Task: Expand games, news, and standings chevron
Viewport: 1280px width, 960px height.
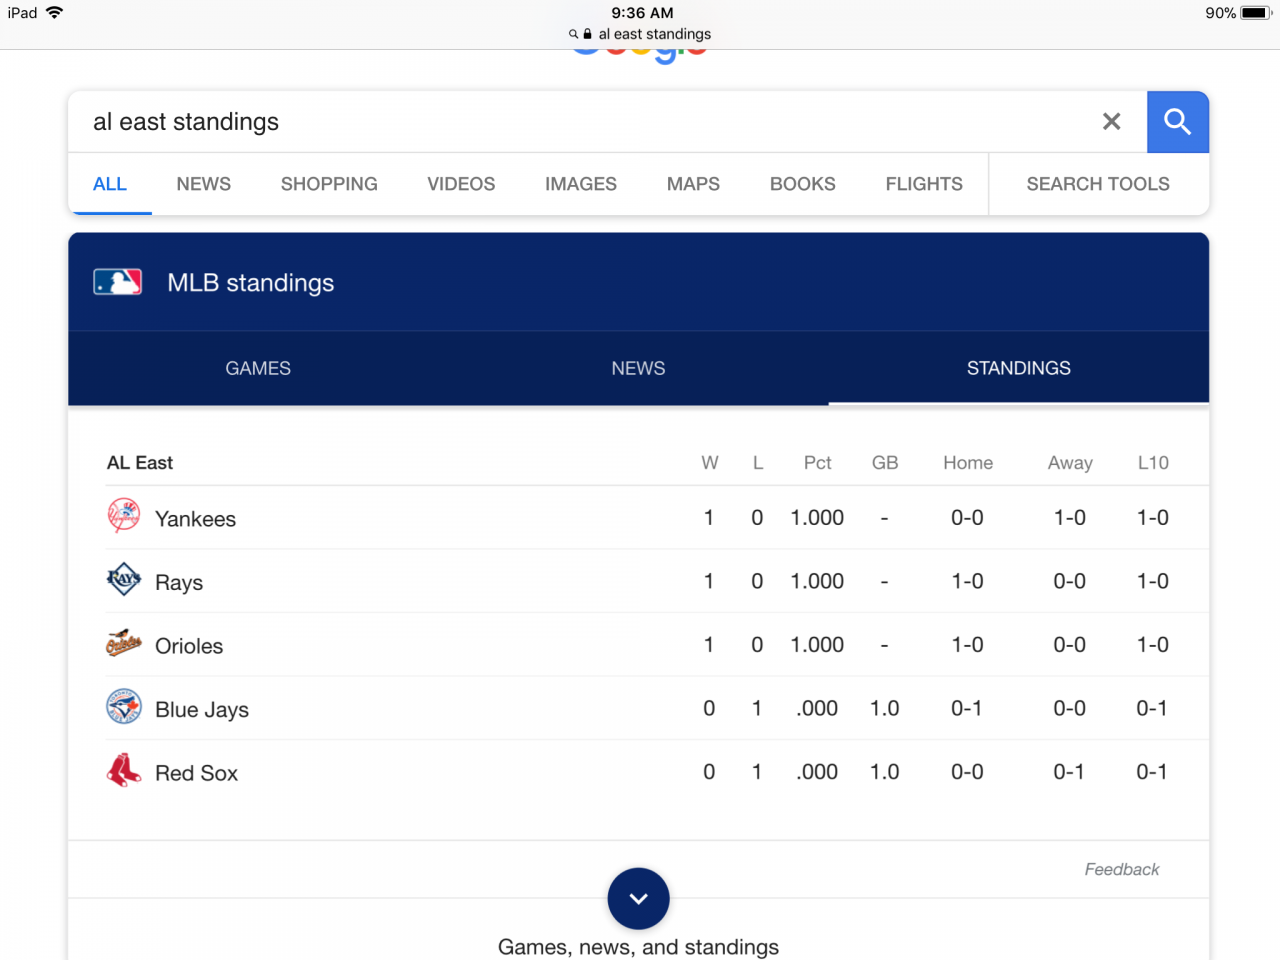Action: 639,898
